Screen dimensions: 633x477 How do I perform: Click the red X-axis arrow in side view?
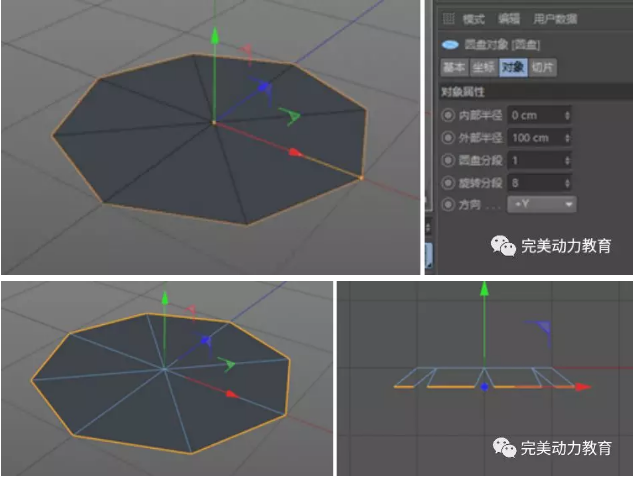583,386
